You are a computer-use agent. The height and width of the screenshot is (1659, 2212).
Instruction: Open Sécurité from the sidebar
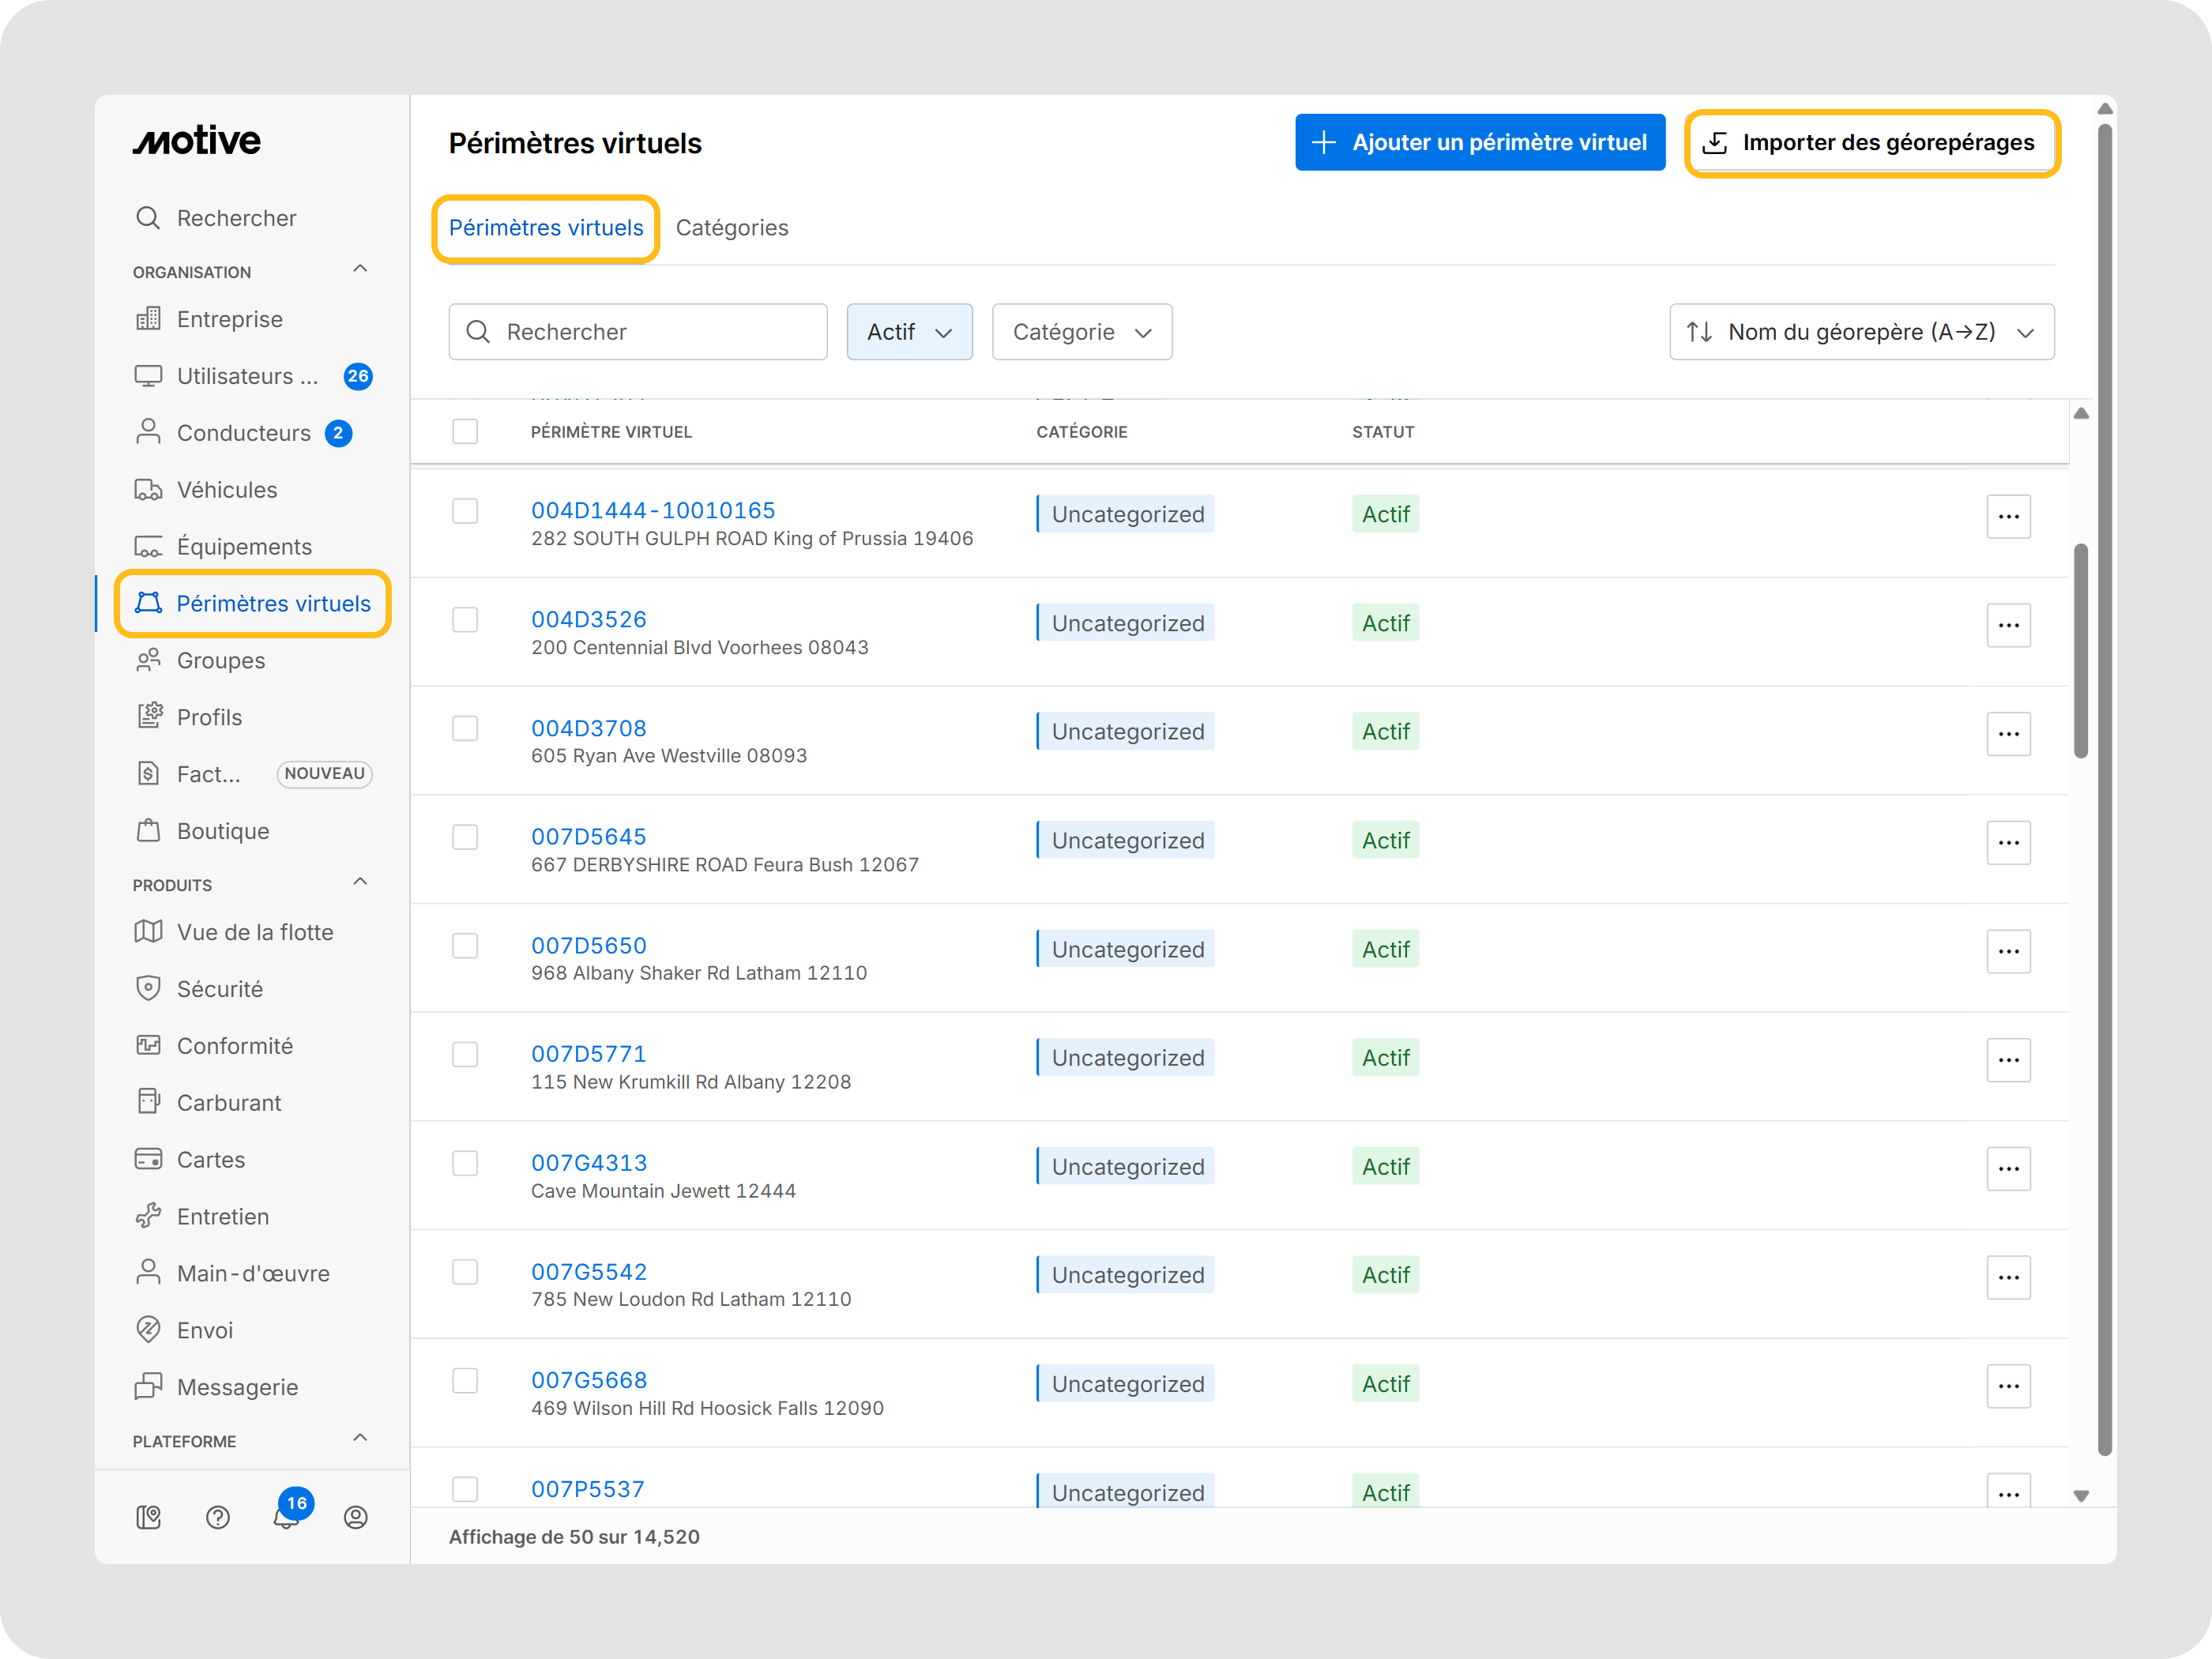coord(220,989)
